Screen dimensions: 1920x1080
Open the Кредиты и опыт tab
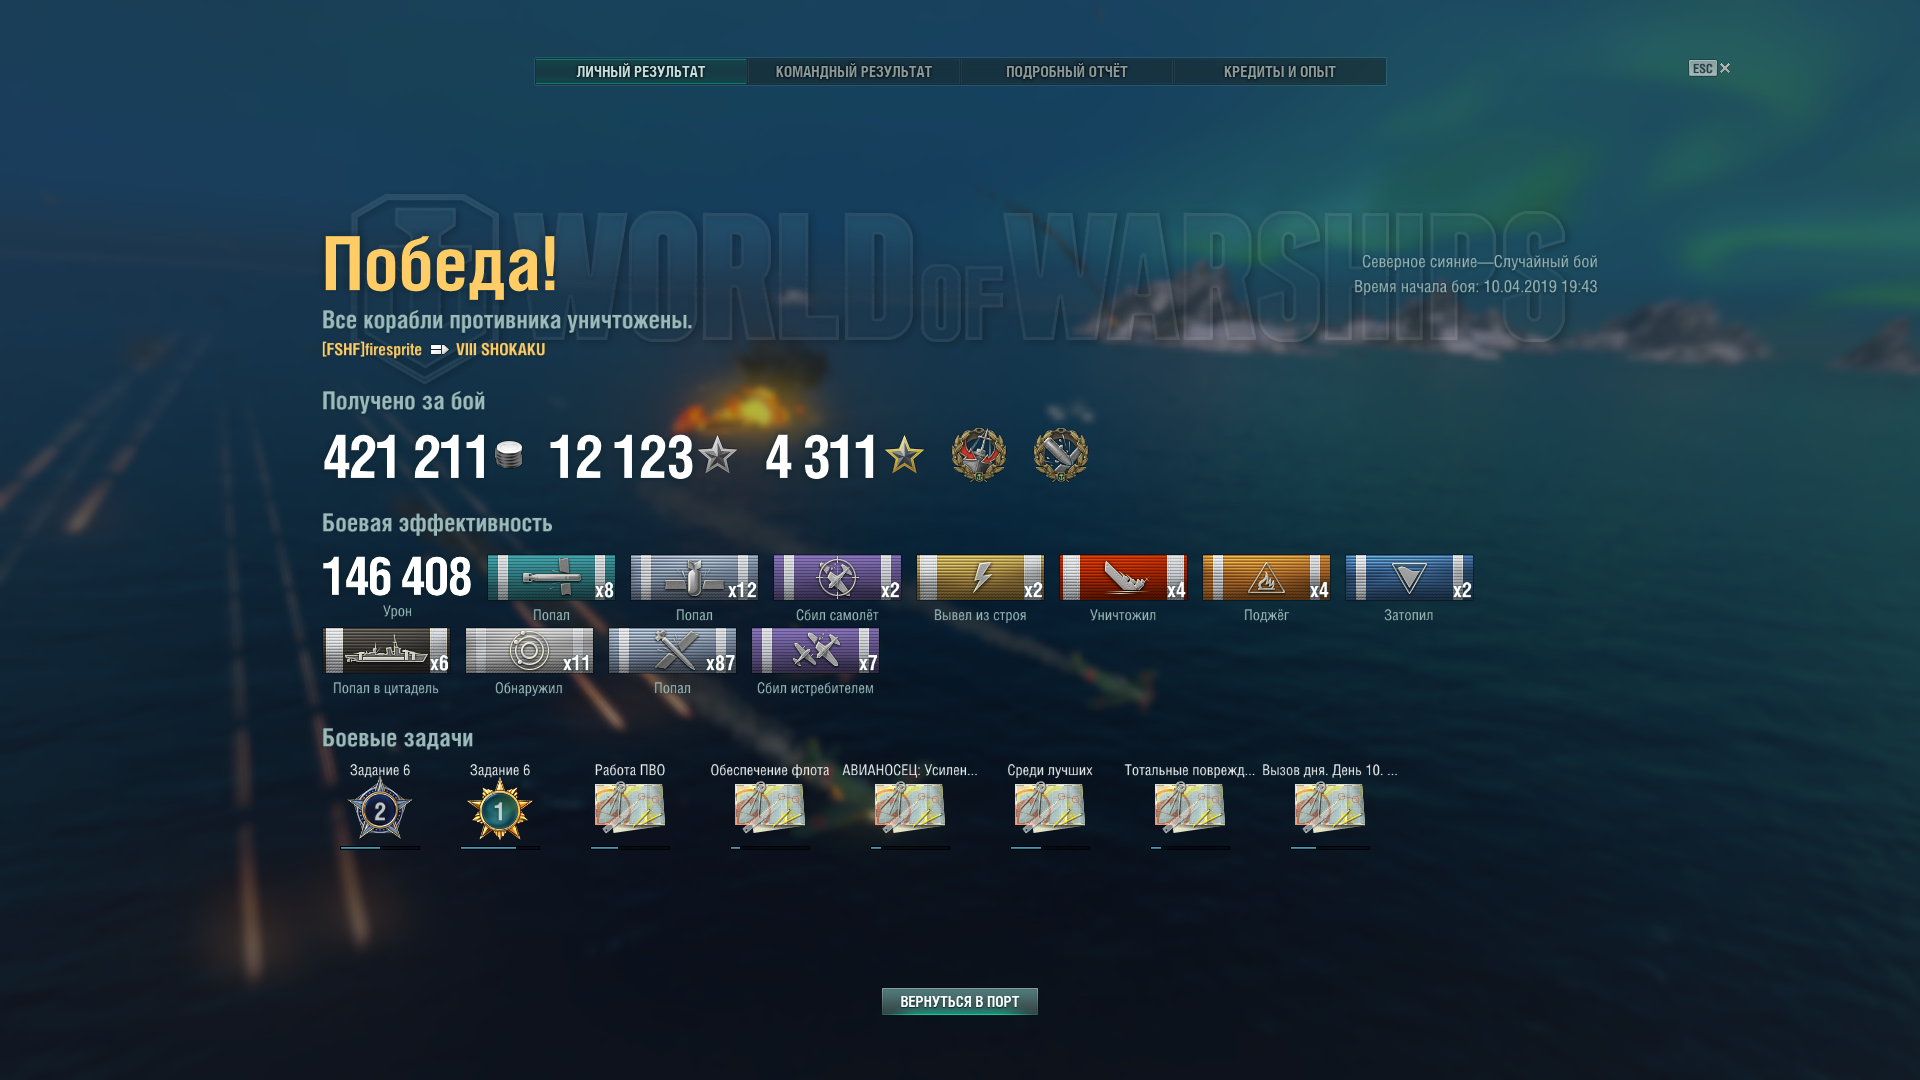(1279, 72)
